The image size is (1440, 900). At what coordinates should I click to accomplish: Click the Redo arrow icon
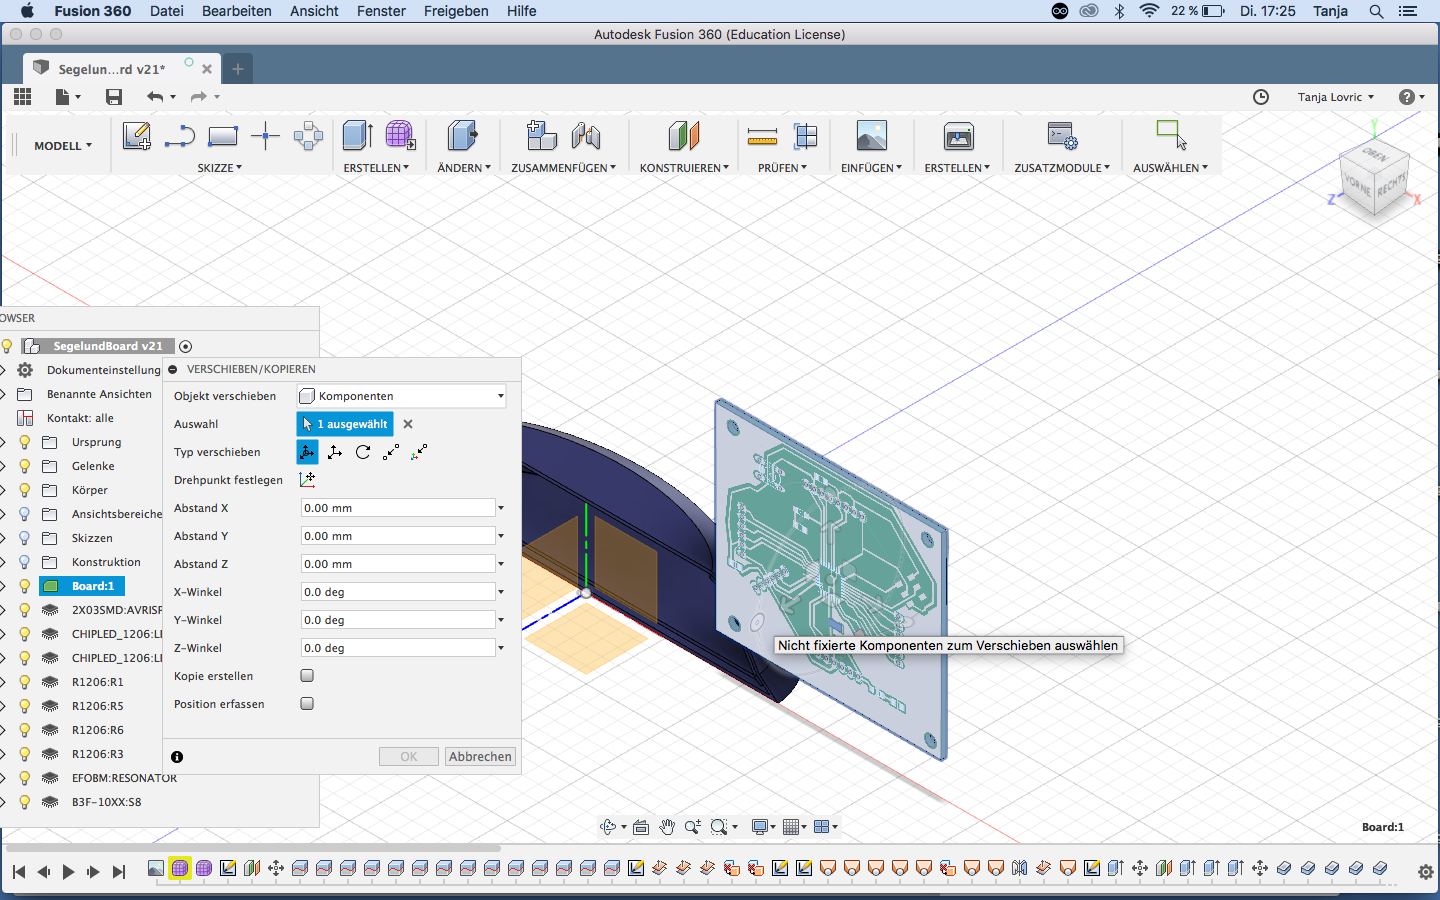[198, 97]
